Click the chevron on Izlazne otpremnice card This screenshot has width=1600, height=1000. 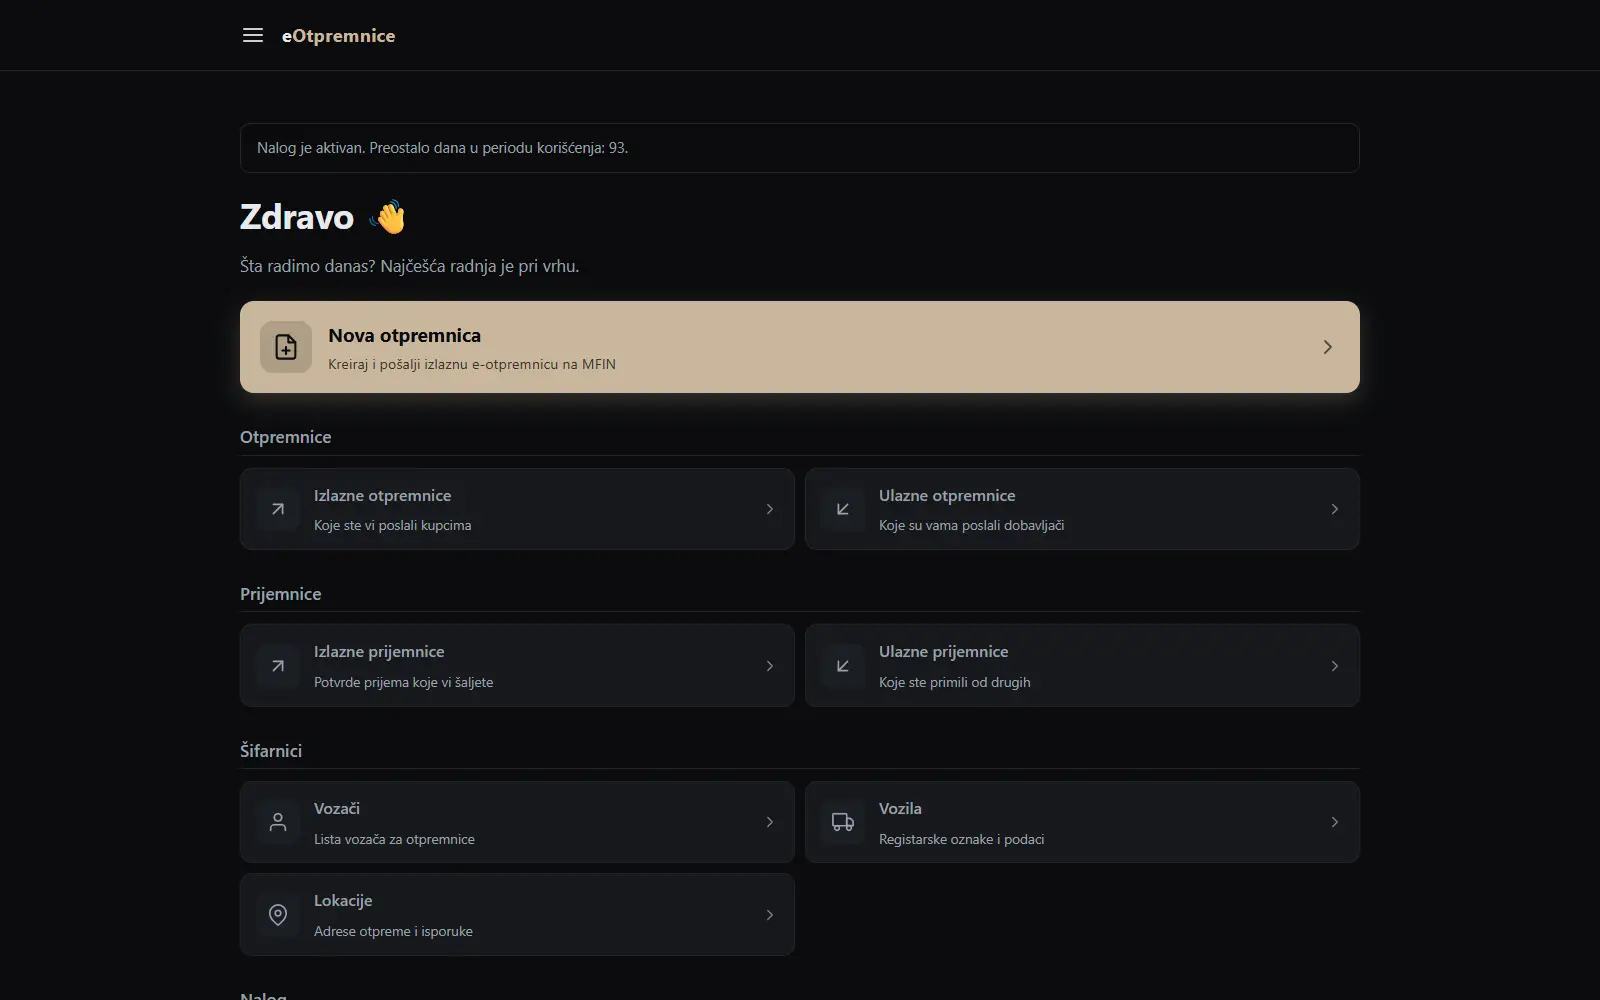coord(770,509)
